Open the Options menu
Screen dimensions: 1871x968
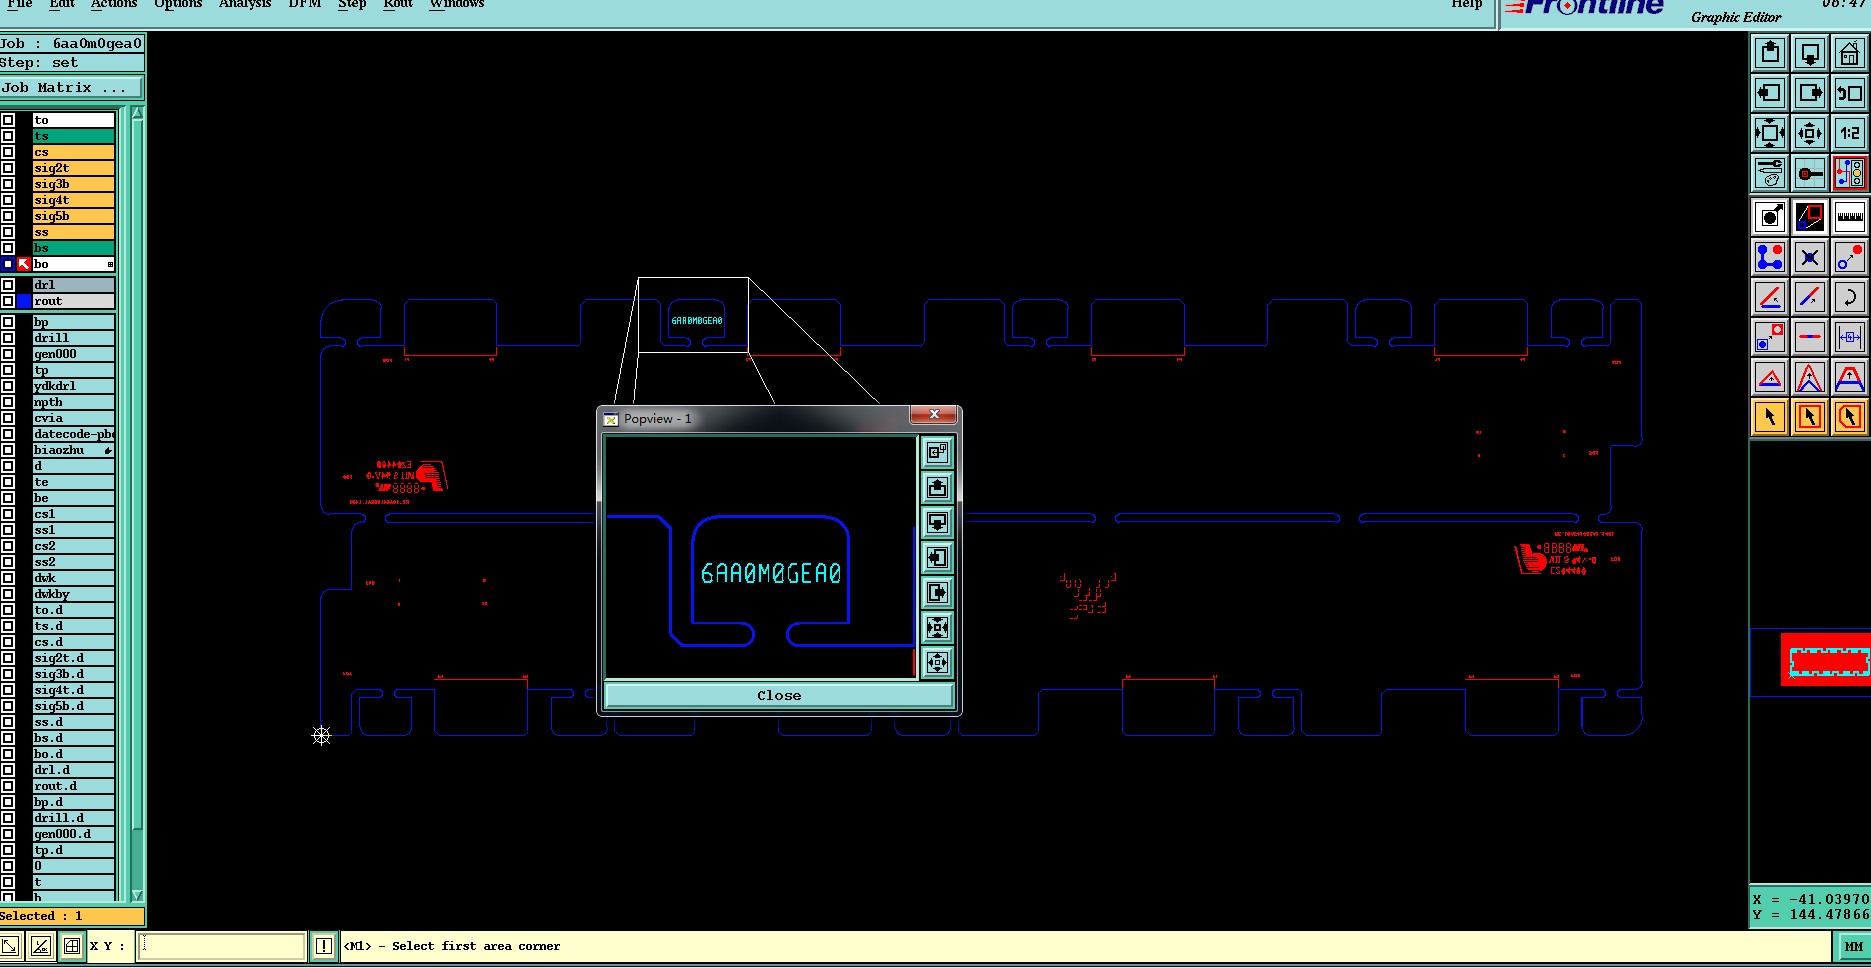178,4
